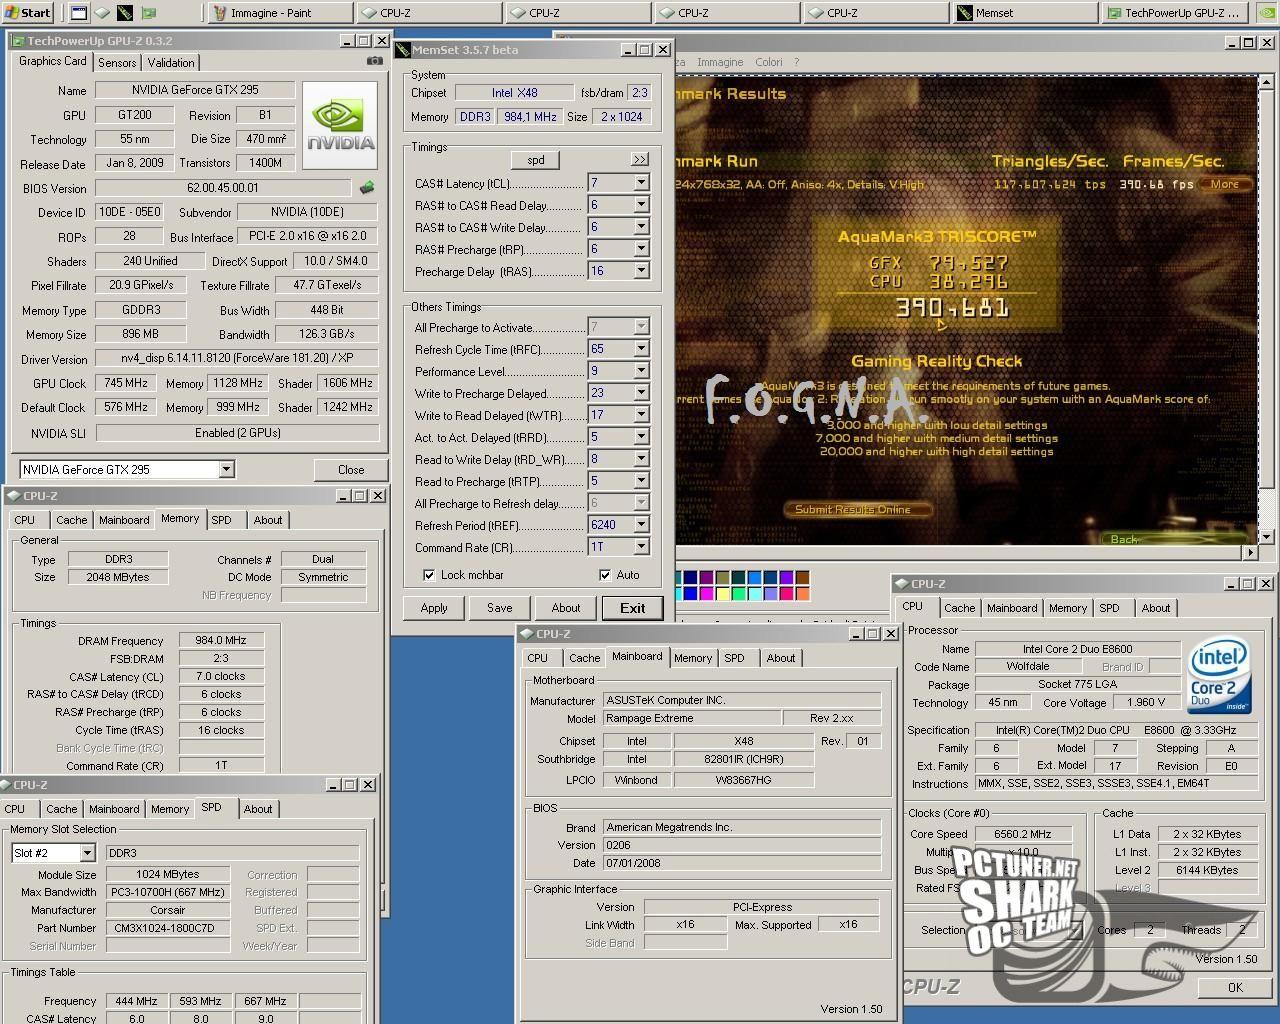
Task: Open the About tab in Mainboard CPU-Z window
Action: (x=781, y=658)
